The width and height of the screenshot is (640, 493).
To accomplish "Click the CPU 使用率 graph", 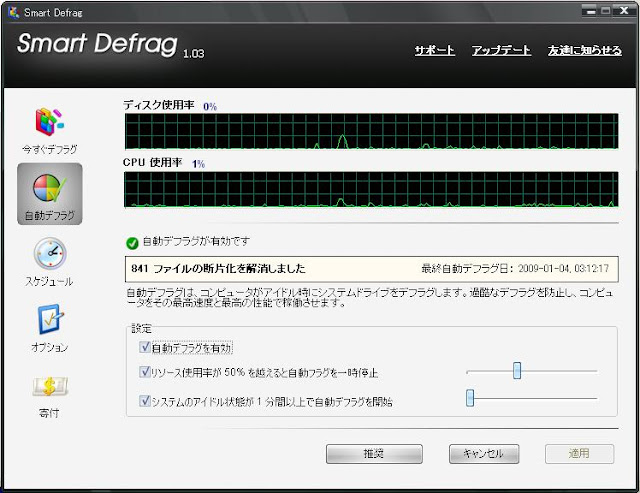I will (371, 189).
